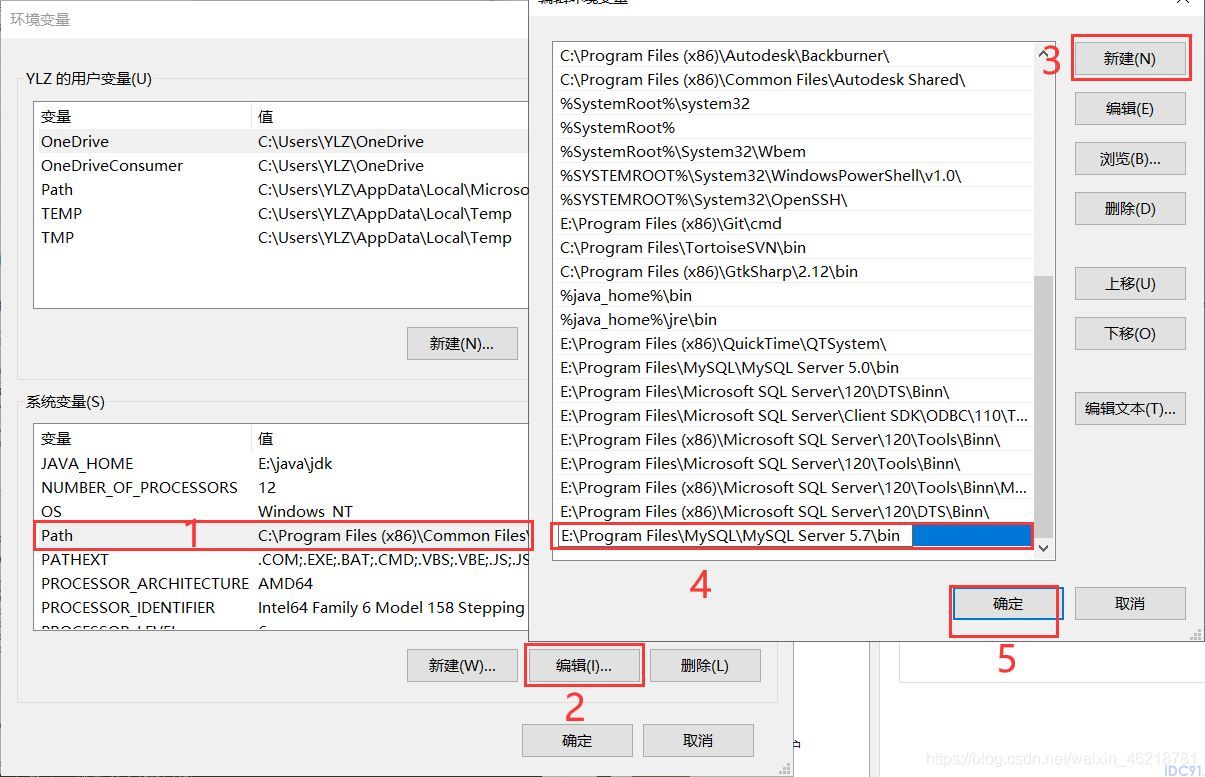
Task: Select the 120\Tools\Binn\M... truncated entry
Action: click(794, 488)
